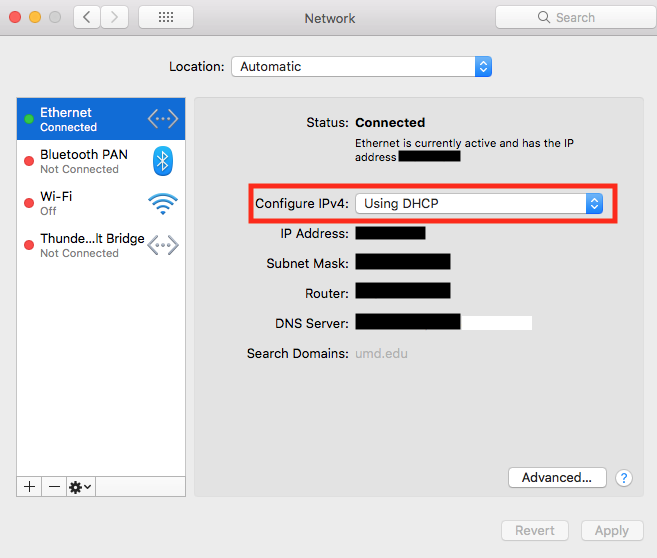Click in the Search field
This screenshot has width=657, height=558.
575,17
